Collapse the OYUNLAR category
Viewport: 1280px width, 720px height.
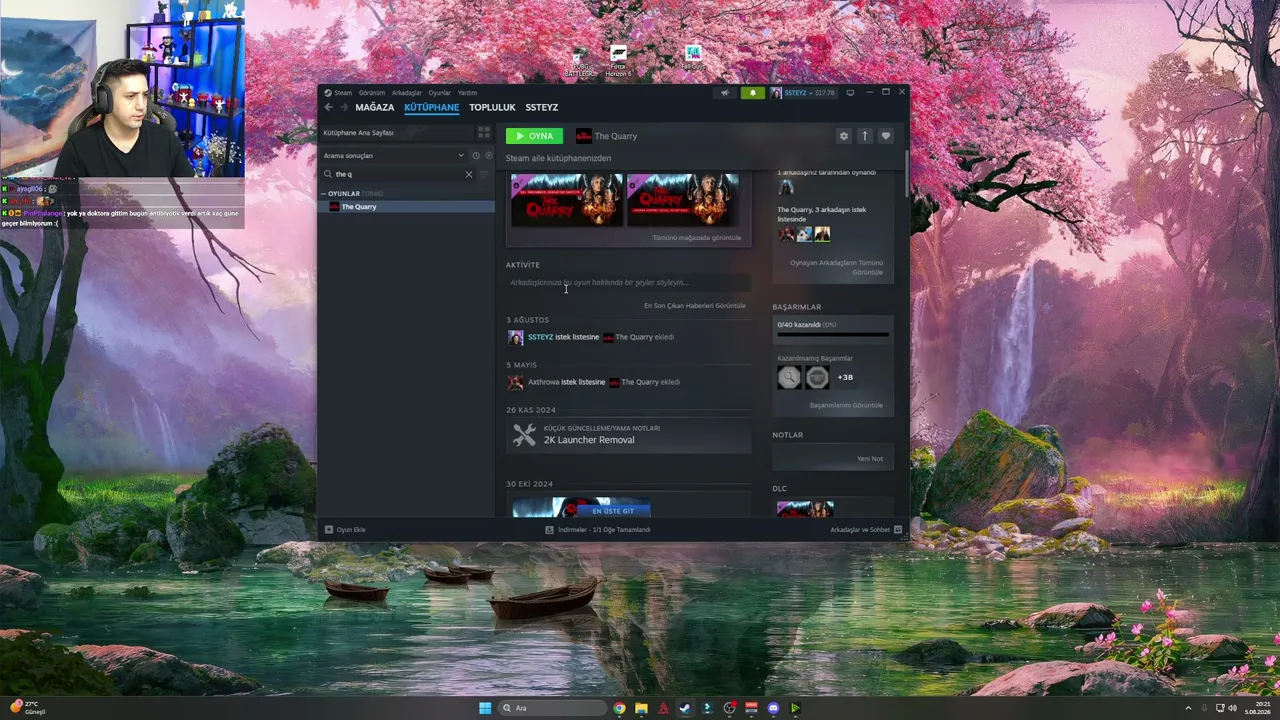[x=324, y=194]
